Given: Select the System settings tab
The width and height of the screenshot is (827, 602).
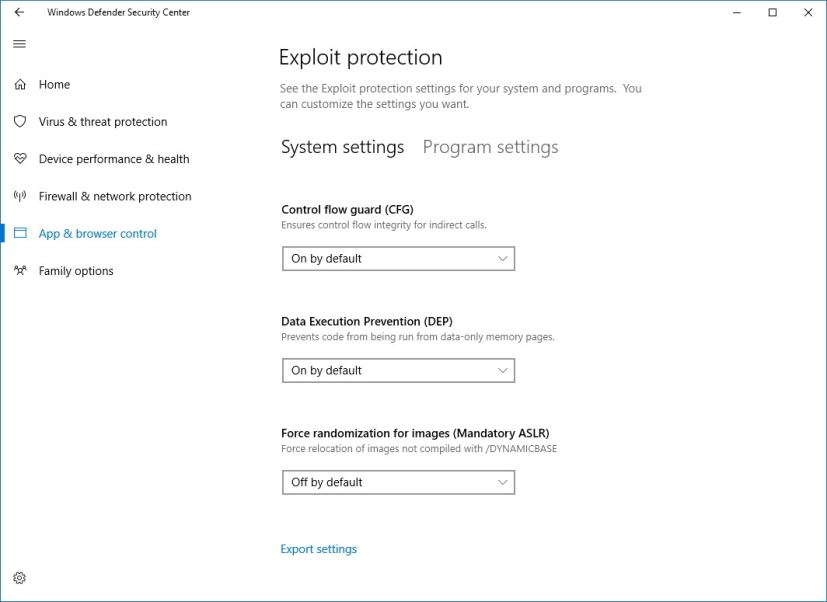Looking at the screenshot, I should [x=342, y=146].
